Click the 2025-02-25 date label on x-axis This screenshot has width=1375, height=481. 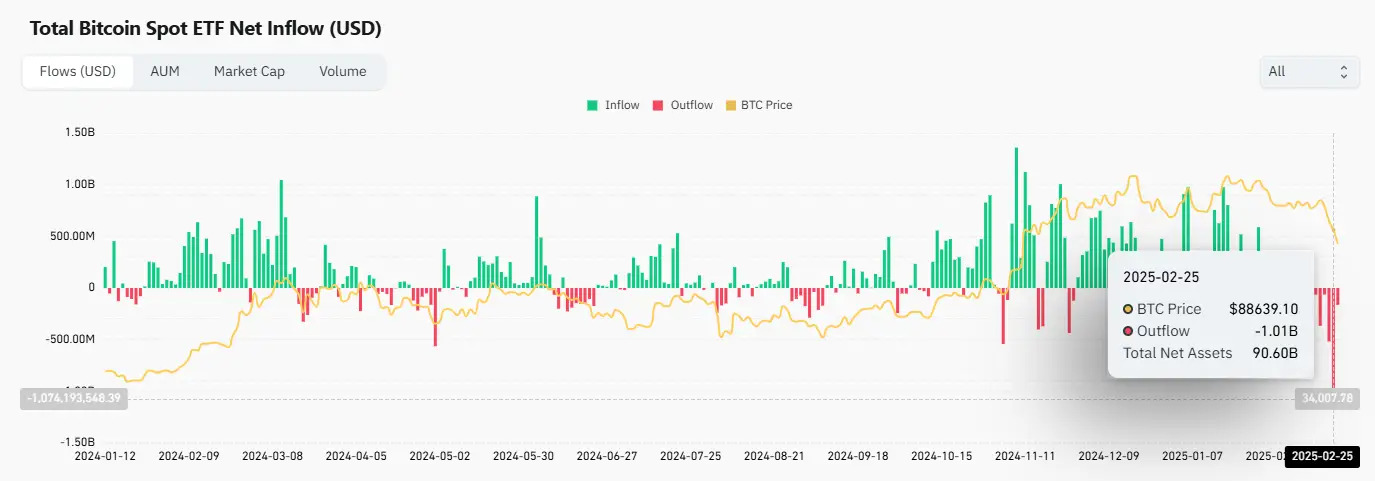pos(1322,456)
